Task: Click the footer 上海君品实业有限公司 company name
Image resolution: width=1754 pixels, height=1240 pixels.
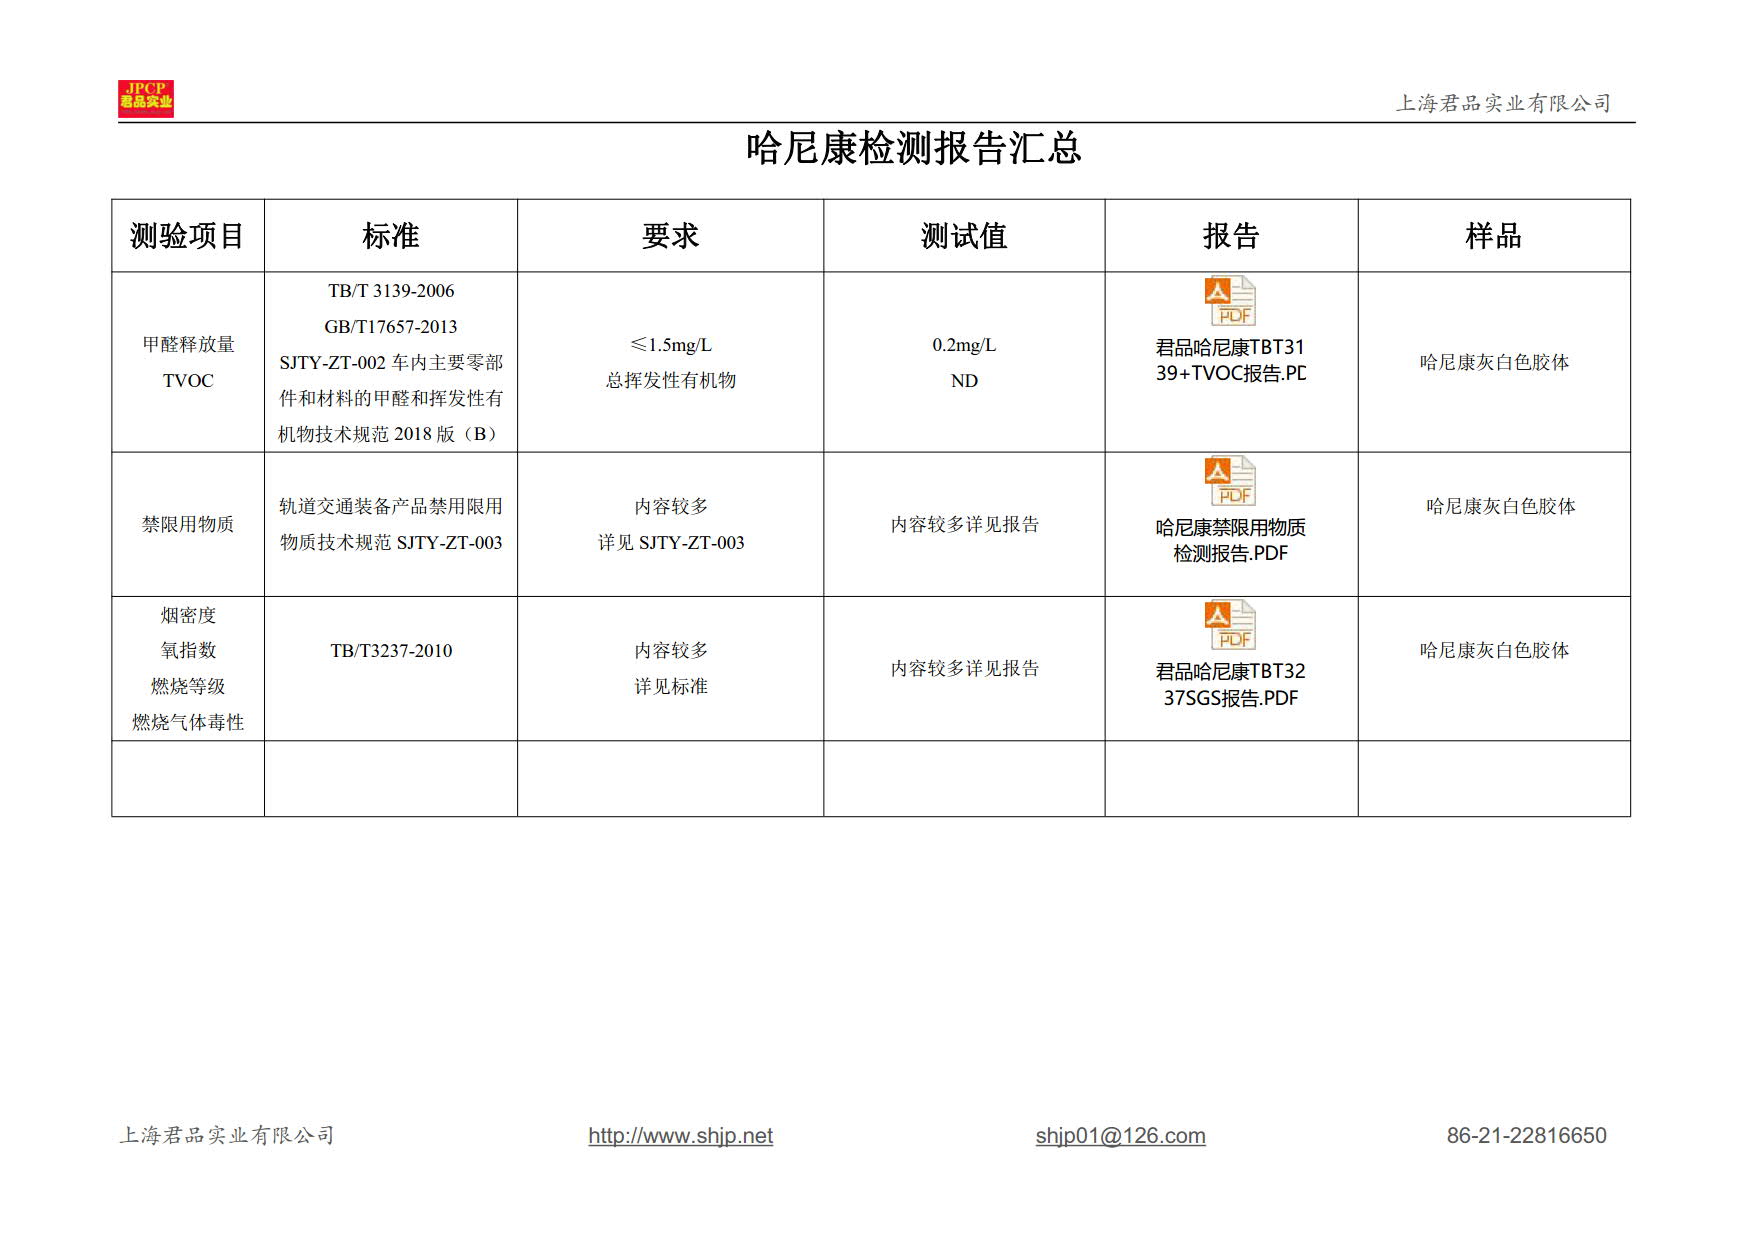Action: [x=227, y=1135]
